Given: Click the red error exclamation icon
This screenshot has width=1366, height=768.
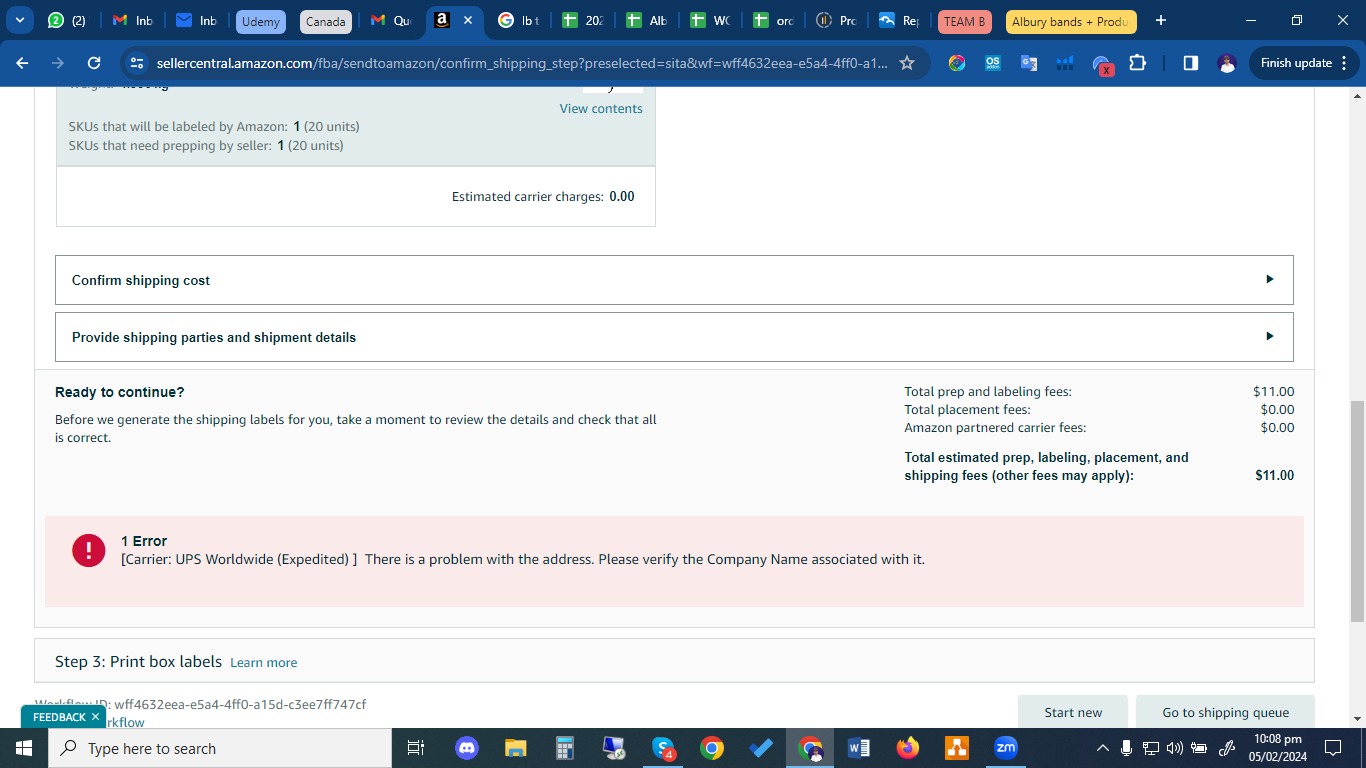Looking at the screenshot, I should point(89,550).
